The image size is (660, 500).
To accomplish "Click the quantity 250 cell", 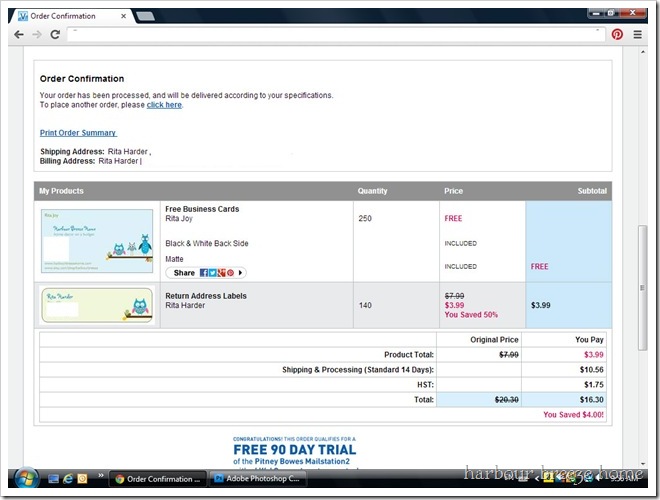I will (x=365, y=218).
